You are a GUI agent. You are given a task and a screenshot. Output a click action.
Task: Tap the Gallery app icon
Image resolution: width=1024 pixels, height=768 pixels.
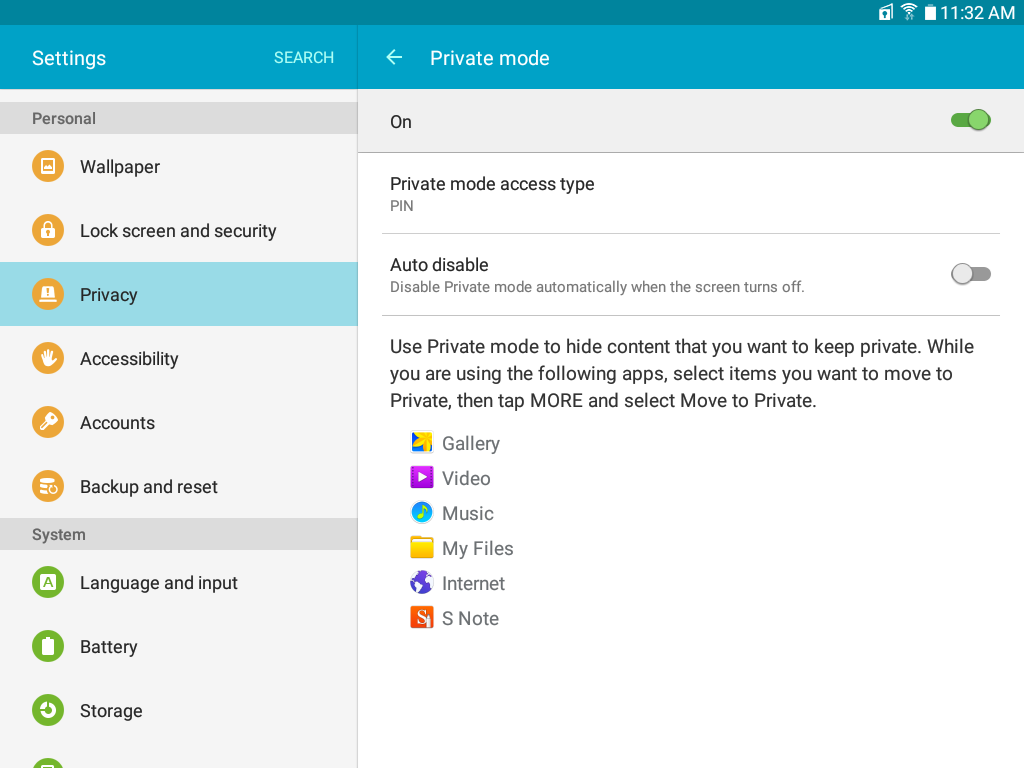tap(421, 442)
